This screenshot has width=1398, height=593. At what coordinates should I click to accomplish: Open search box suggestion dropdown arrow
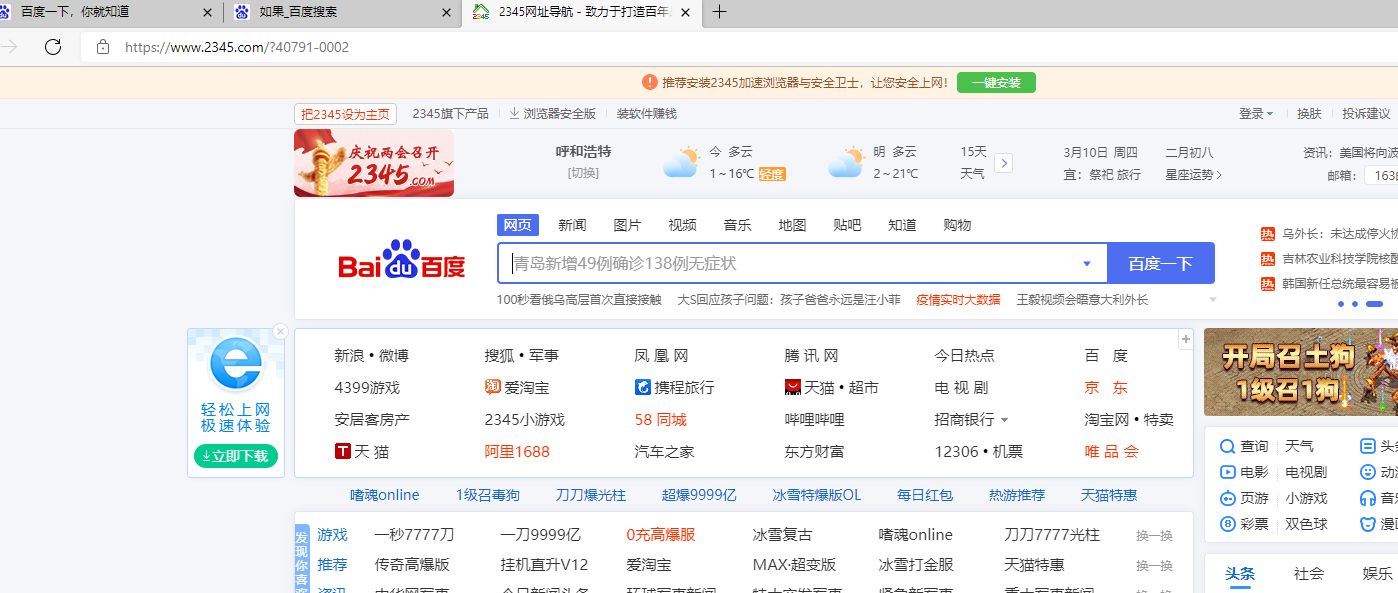click(1087, 264)
